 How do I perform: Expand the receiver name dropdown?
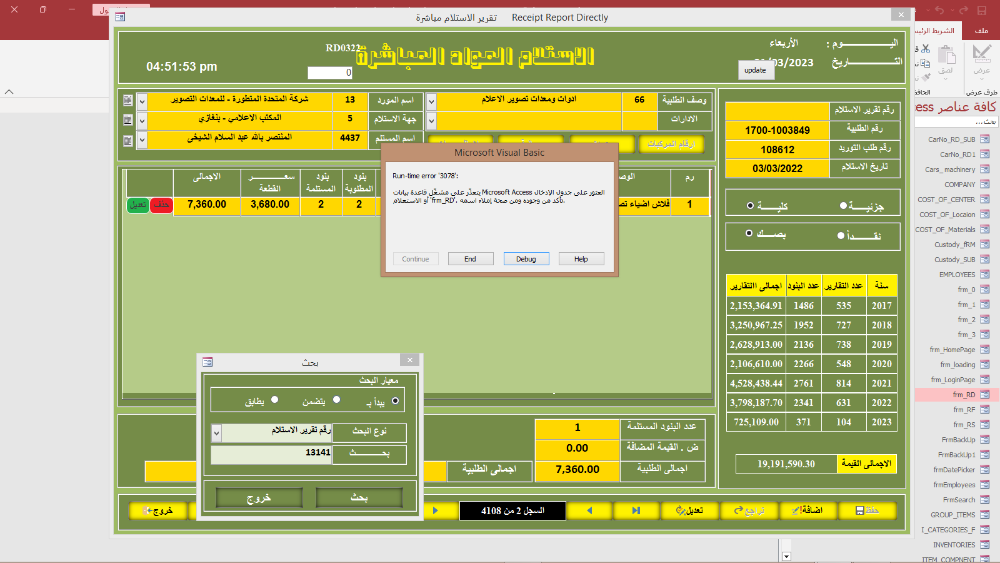(x=142, y=140)
